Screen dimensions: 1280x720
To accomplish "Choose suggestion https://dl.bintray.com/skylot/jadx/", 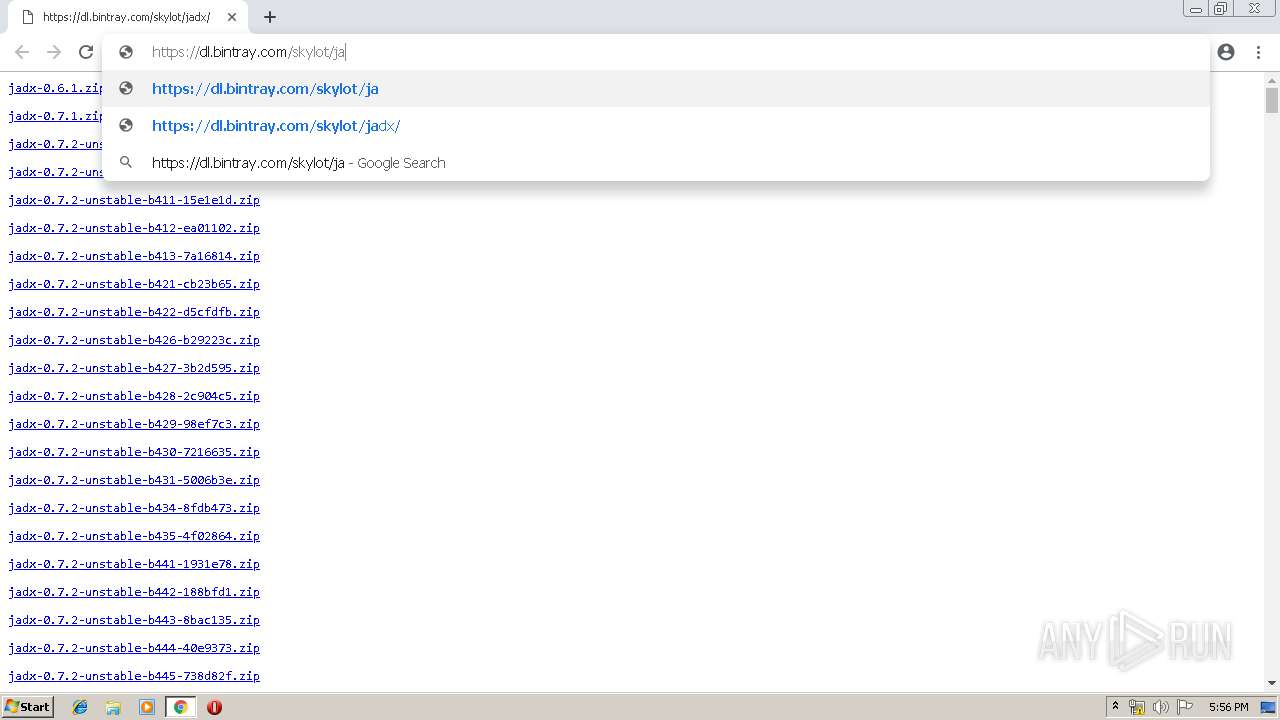I will tap(656, 126).
